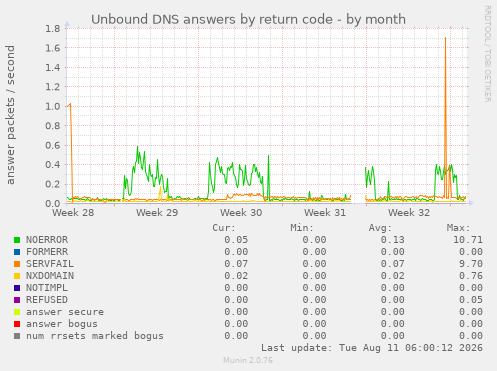The width and height of the screenshot is (497, 371).
Task: Click the dark blue NOTIMPL legend swatch
Action: pyautogui.click(x=17, y=288)
